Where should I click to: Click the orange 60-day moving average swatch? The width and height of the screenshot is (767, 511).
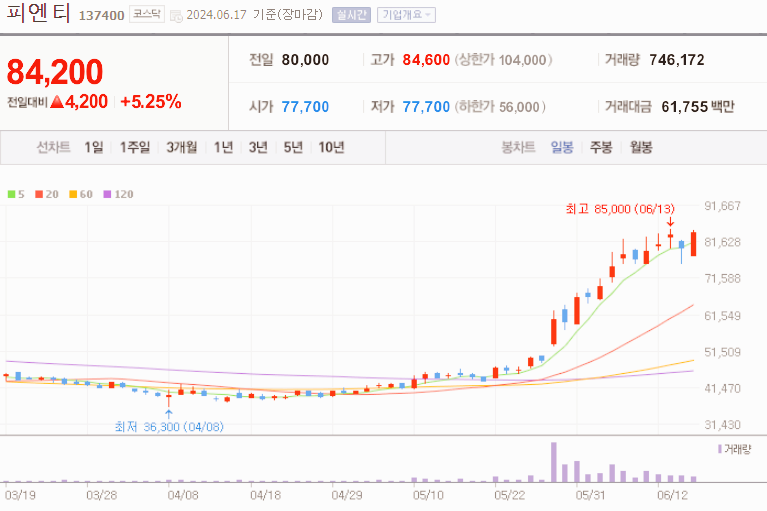point(73,194)
